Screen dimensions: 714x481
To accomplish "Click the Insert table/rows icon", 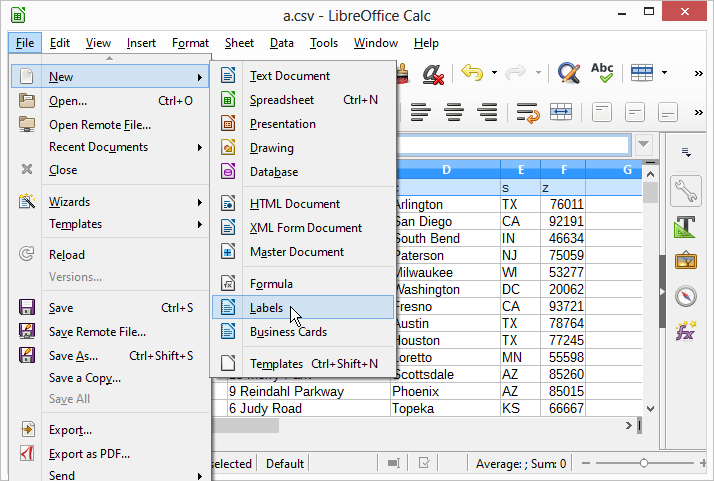I will pos(642,72).
